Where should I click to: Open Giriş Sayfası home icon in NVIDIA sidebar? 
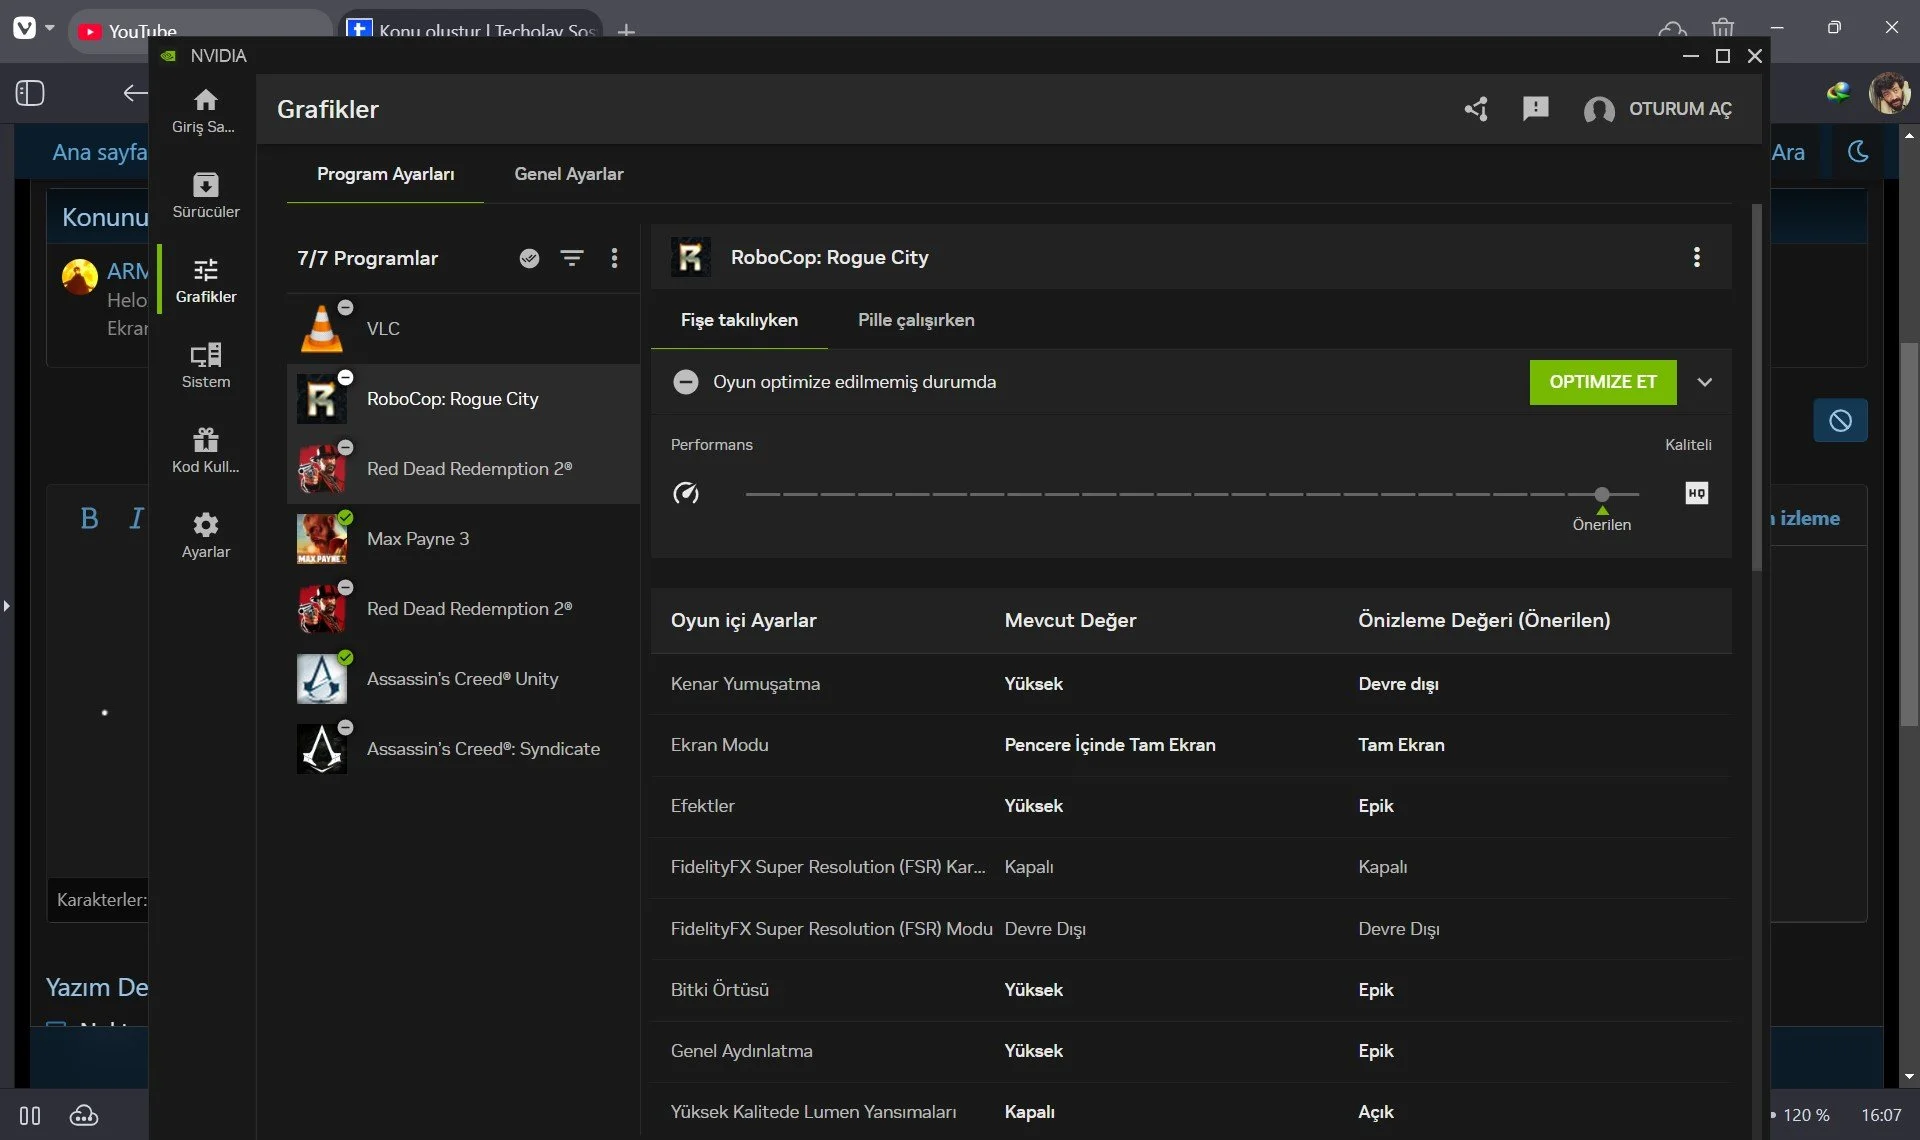click(x=205, y=111)
